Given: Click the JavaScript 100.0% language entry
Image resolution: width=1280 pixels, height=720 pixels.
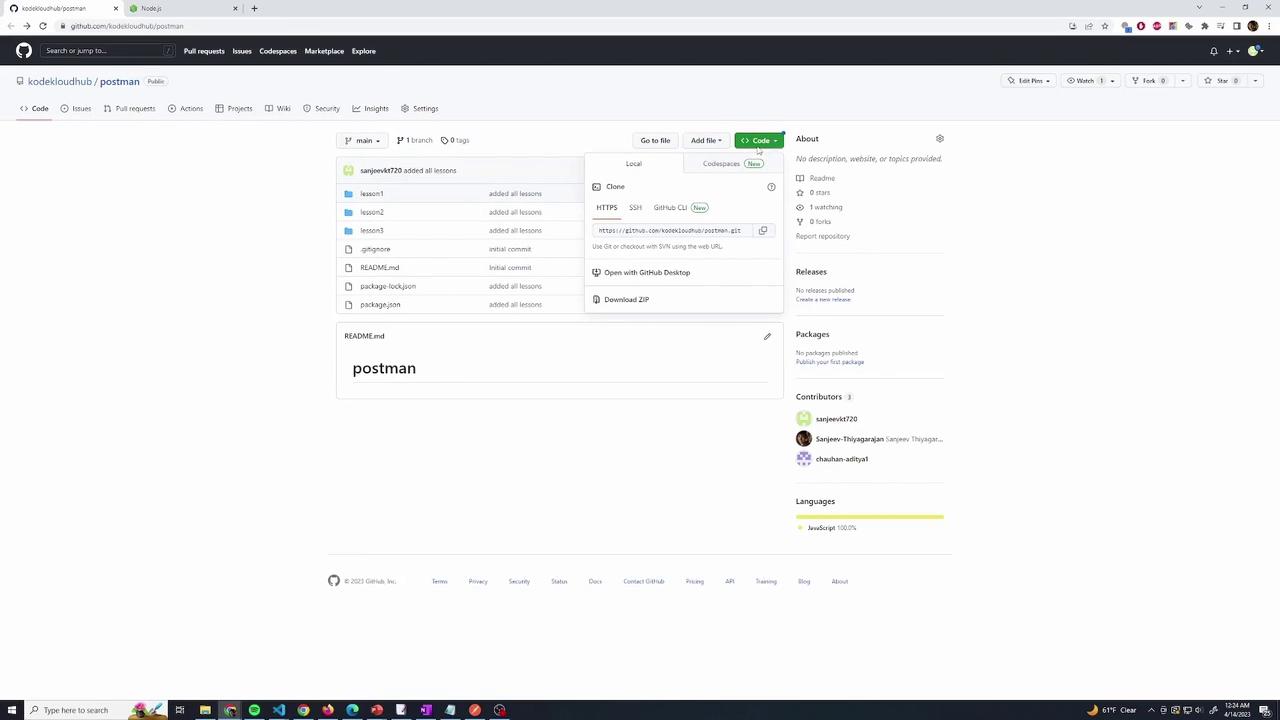Looking at the screenshot, I should 827,528.
